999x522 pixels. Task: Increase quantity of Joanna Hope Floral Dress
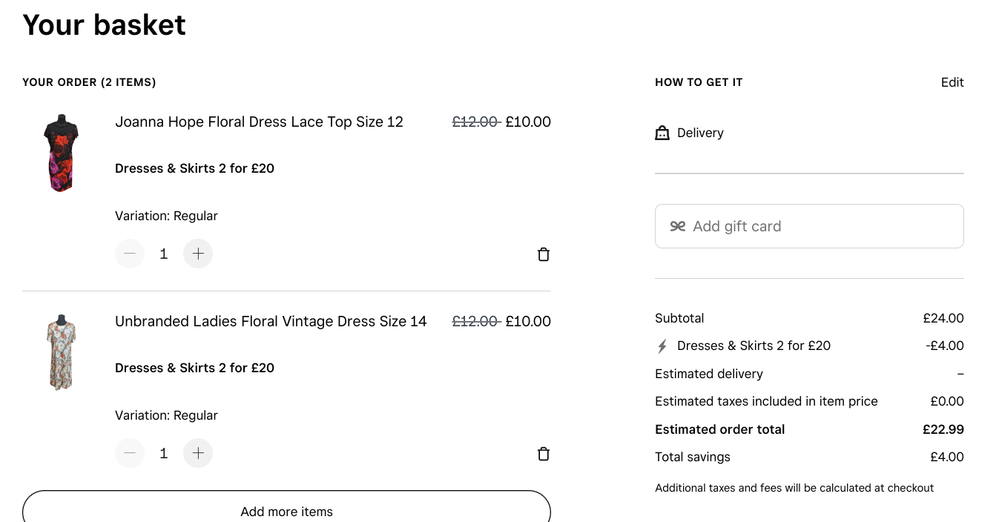tap(198, 254)
